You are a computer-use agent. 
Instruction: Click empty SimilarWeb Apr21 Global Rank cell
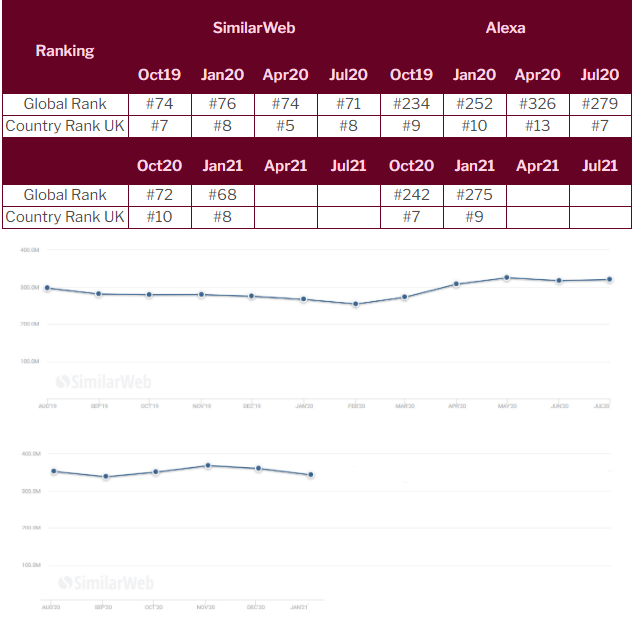tap(285, 195)
